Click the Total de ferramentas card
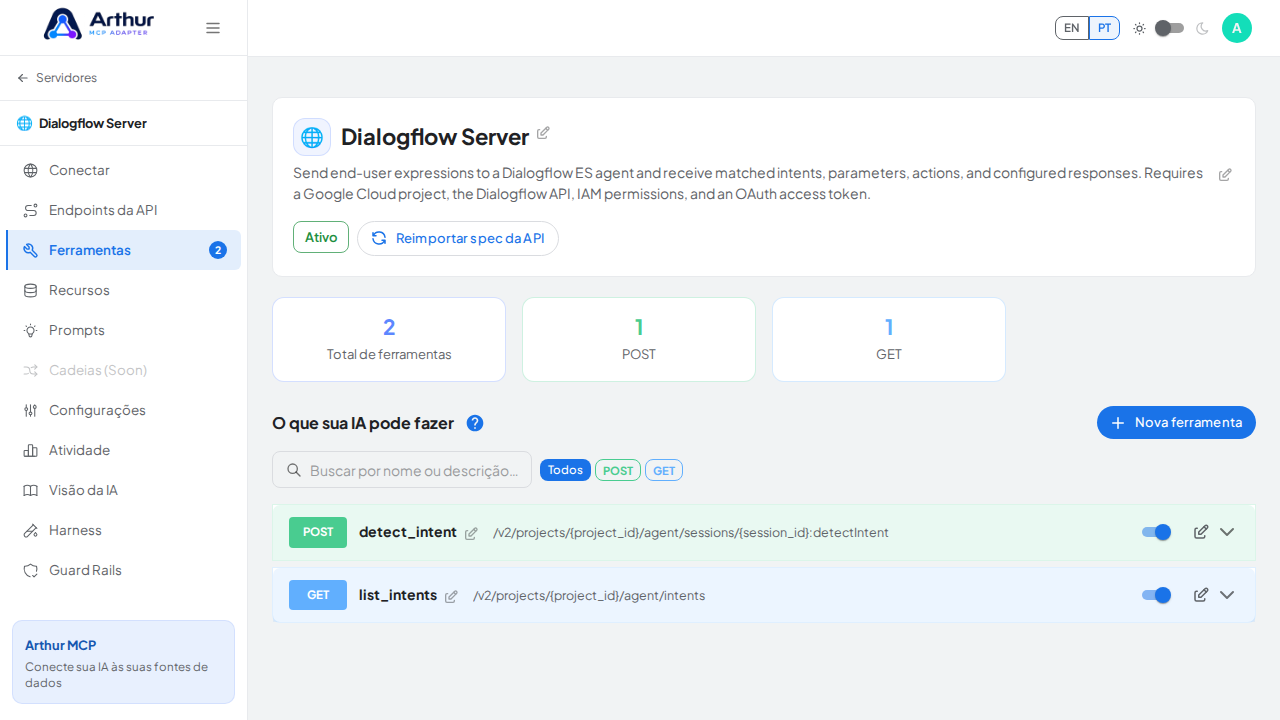 (389, 339)
